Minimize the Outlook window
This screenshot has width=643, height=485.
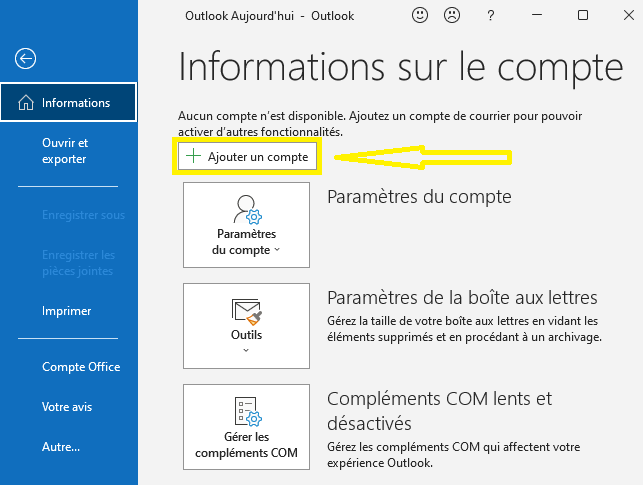537,16
